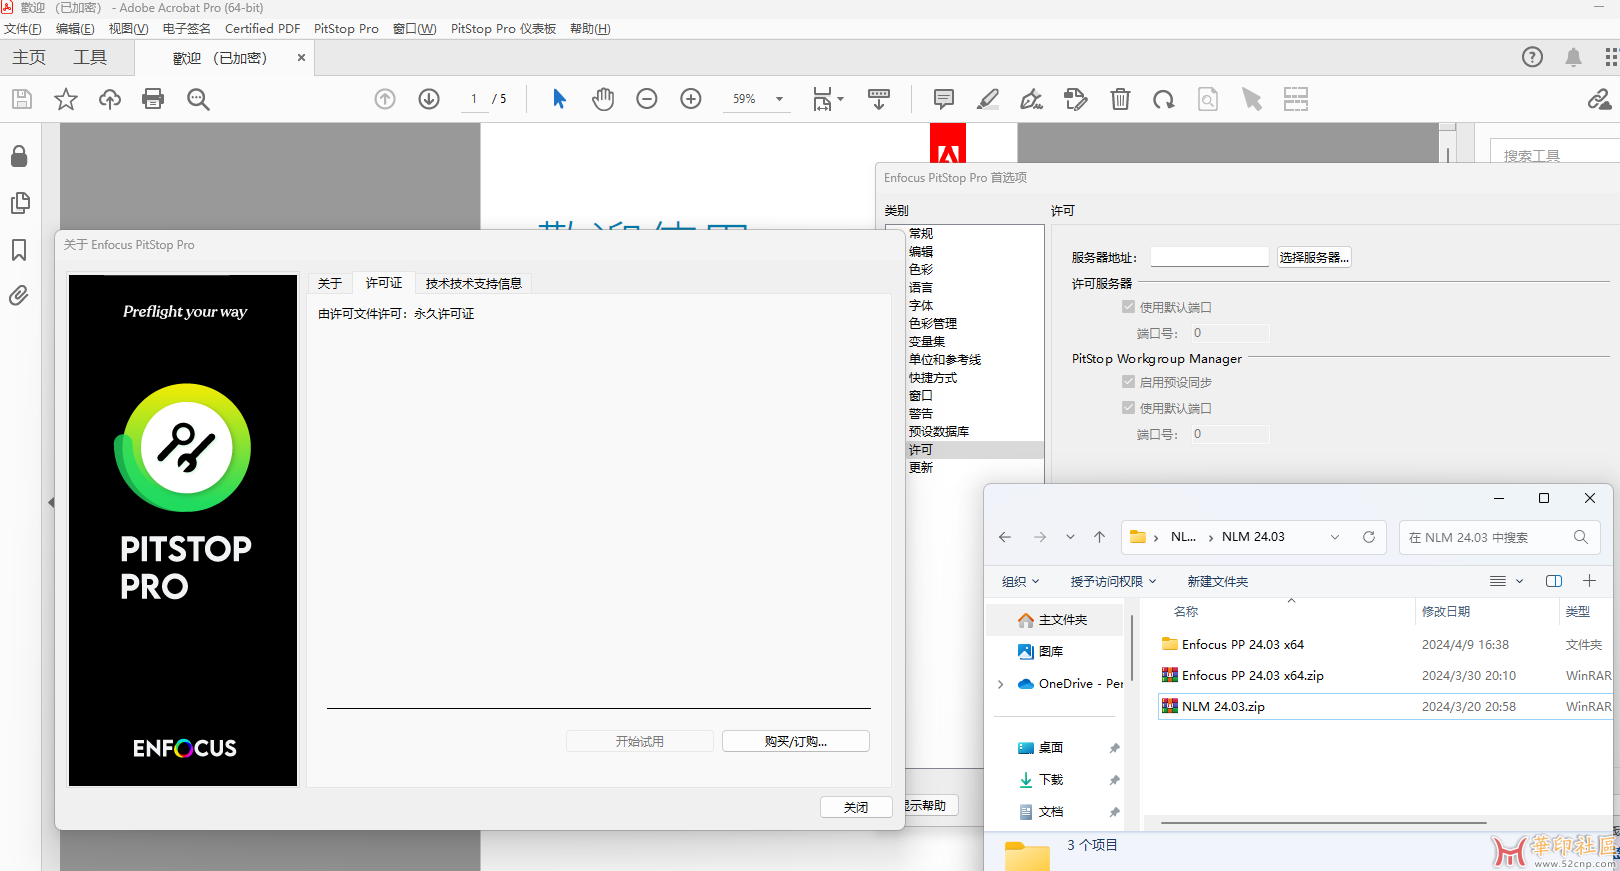Click the Sign document pen icon
The image size is (1620, 871).
pyautogui.click(x=1031, y=99)
